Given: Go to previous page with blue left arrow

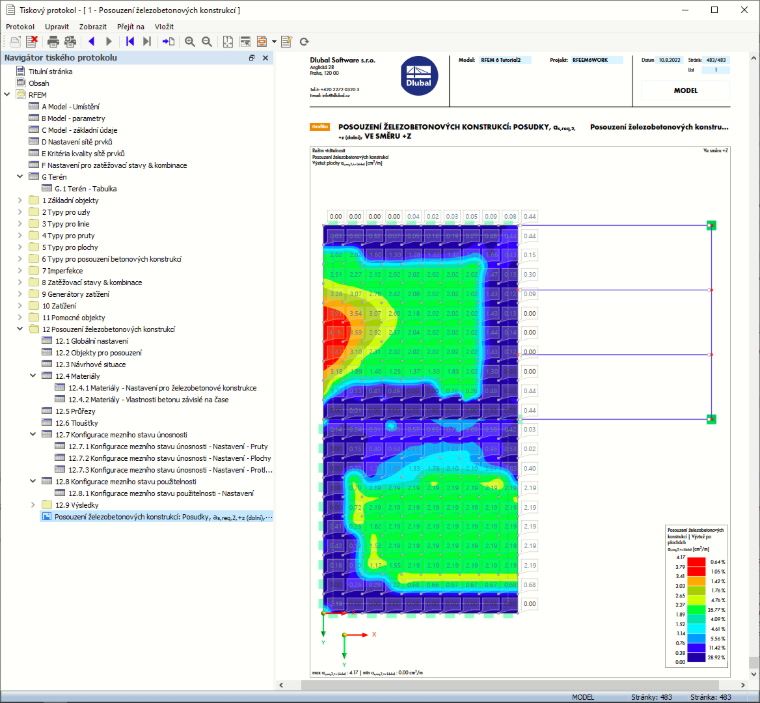Looking at the screenshot, I should [x=91, y=42].
